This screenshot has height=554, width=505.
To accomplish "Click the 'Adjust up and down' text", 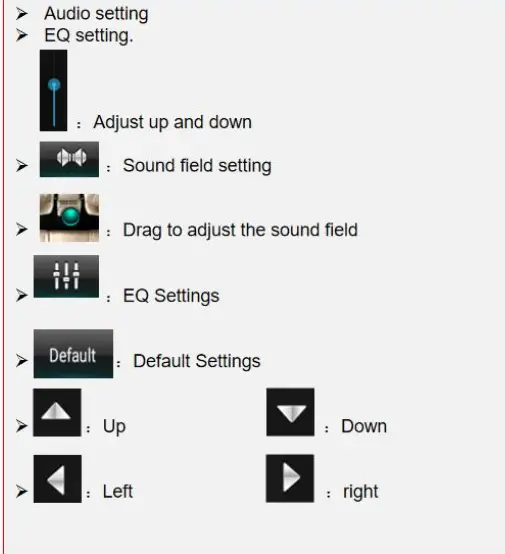I will coord(172,122).
